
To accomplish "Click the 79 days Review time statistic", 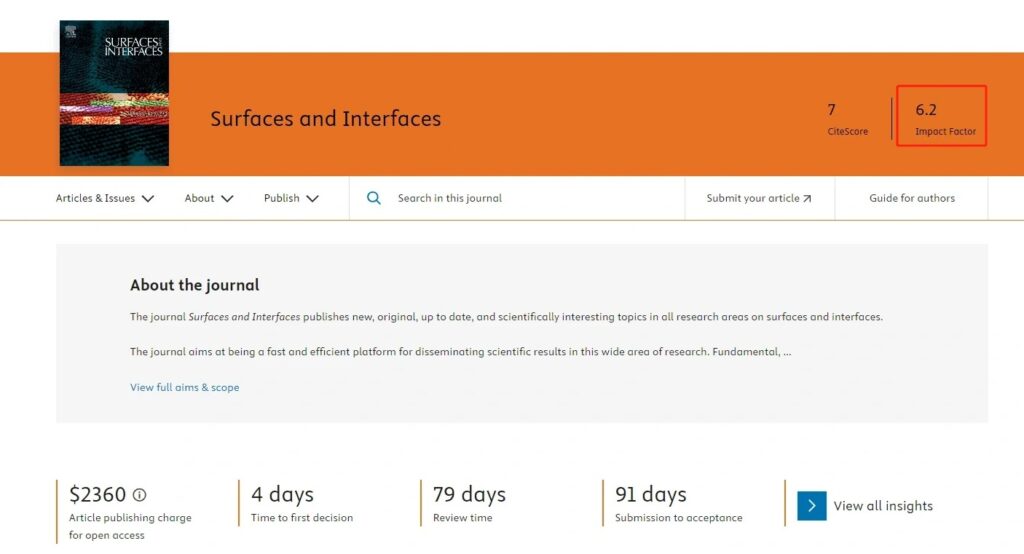I will point(469,503).
